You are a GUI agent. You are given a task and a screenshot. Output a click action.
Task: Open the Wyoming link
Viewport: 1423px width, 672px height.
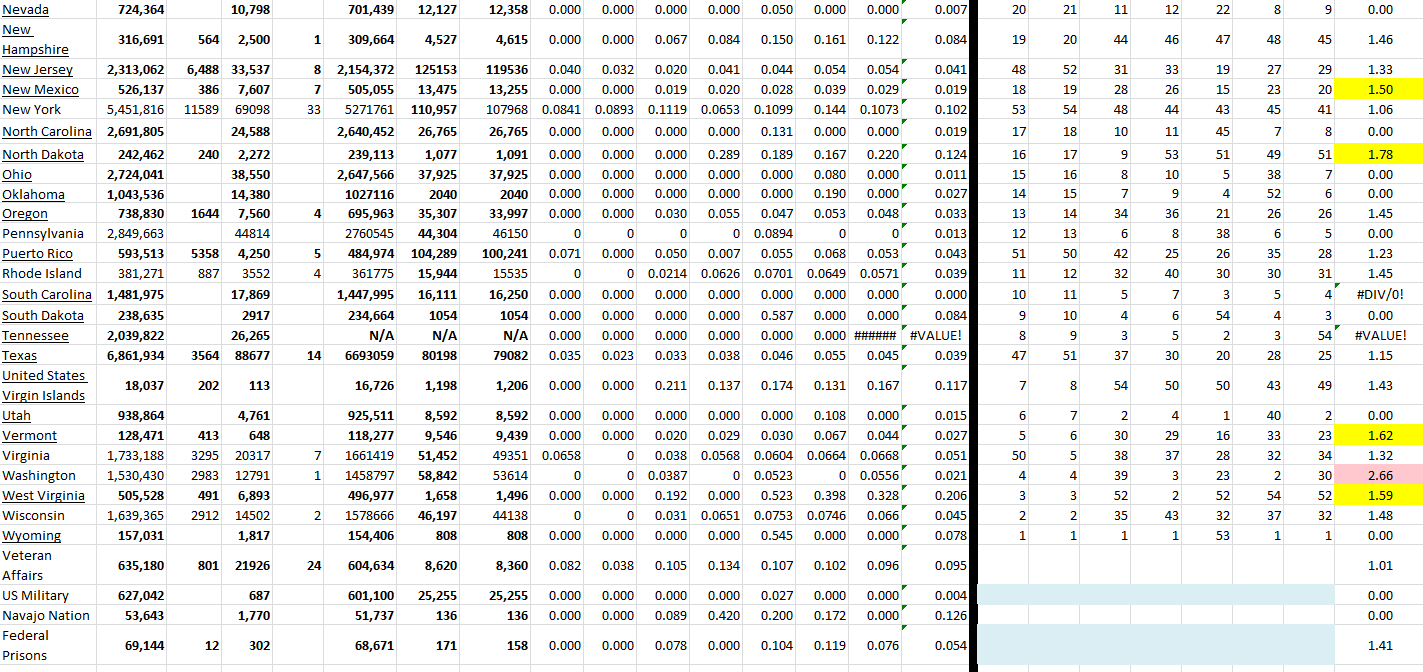coord(31,535)
